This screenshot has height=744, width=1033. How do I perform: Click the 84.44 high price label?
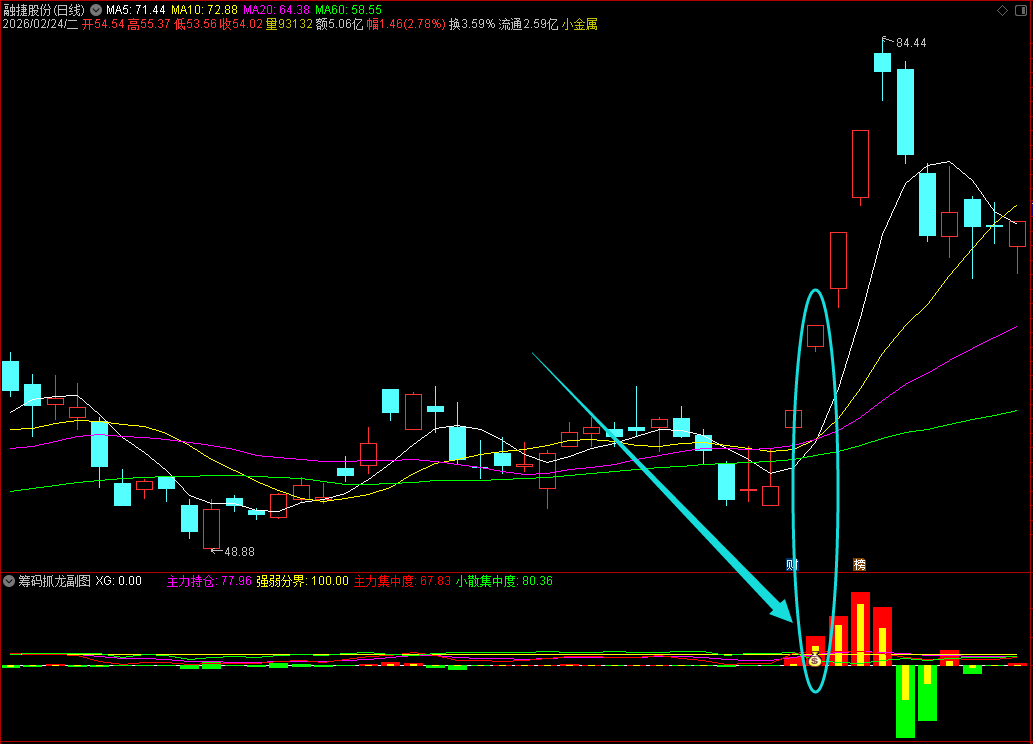click(911, 43)
